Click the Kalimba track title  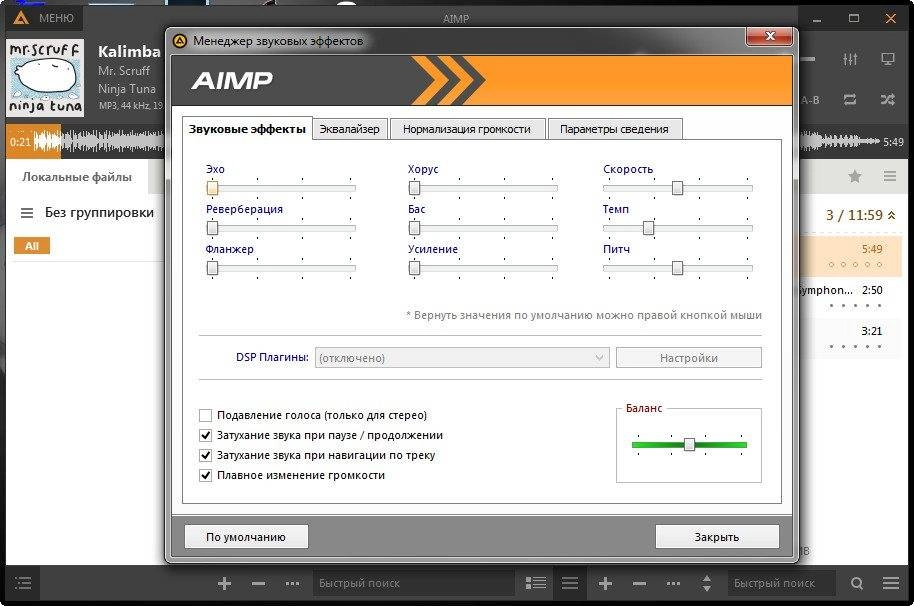tap(129, 51)
